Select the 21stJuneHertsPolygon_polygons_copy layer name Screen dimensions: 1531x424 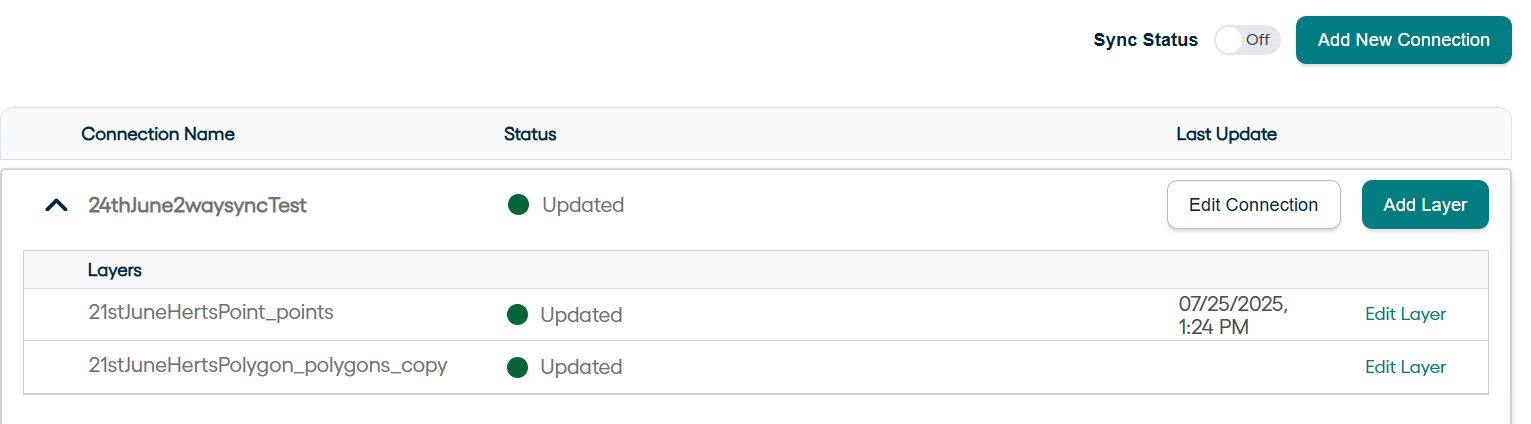(x=267, y=365)
